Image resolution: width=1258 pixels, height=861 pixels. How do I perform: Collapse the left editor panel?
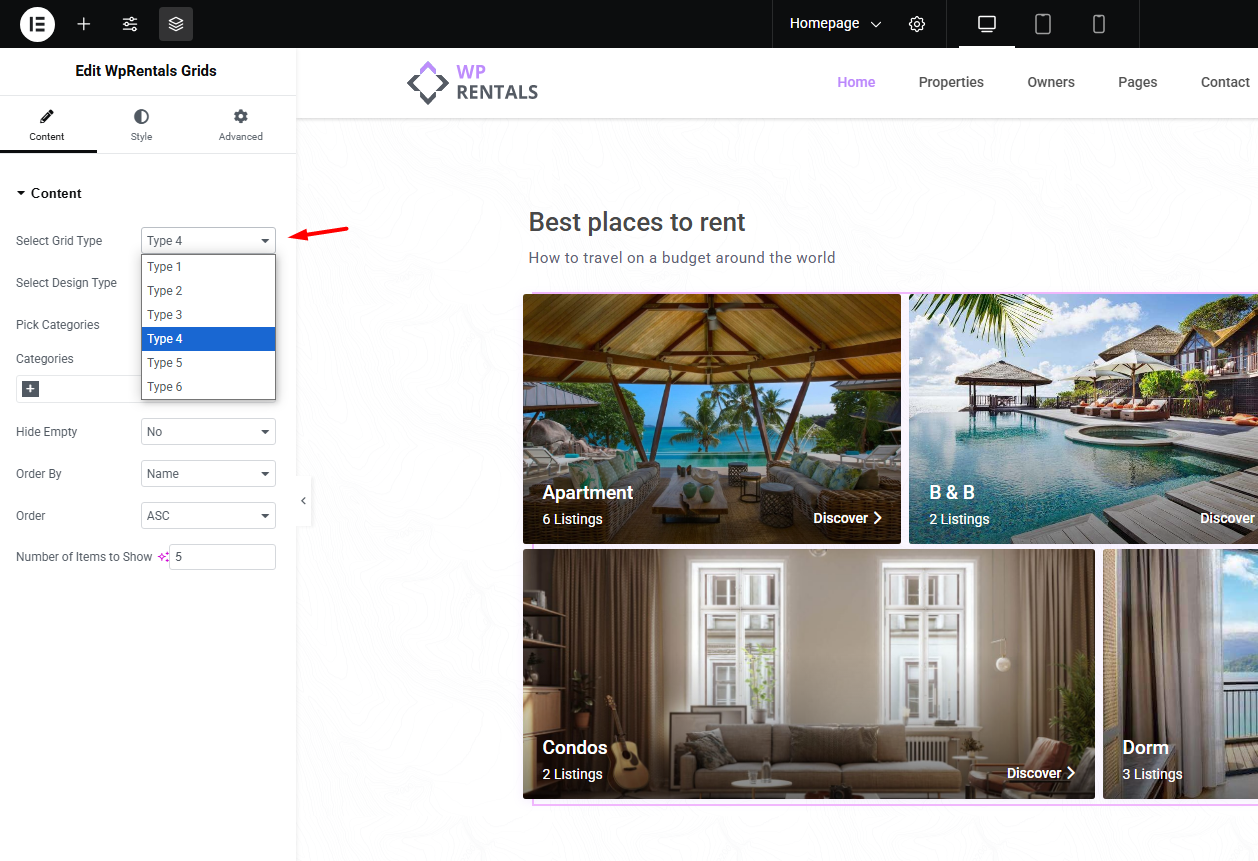(x=303, y=501)
